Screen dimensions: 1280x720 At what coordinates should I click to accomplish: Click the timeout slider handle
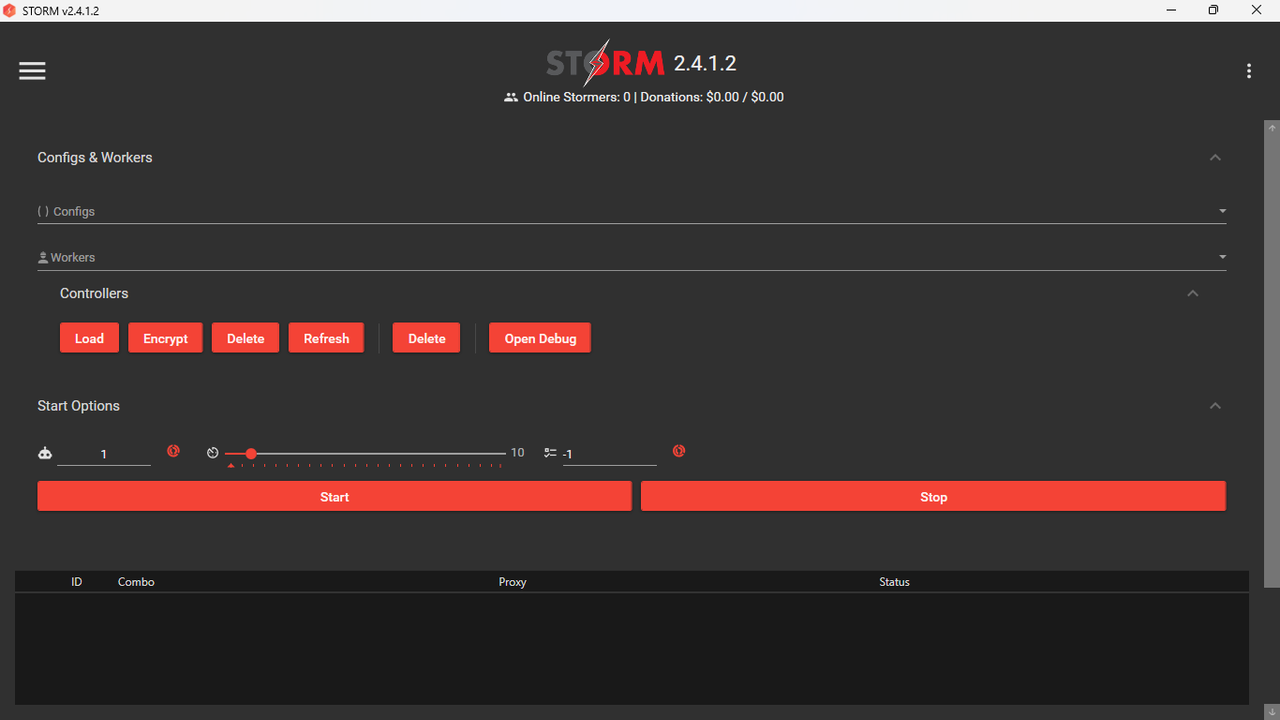click(251, 454)
